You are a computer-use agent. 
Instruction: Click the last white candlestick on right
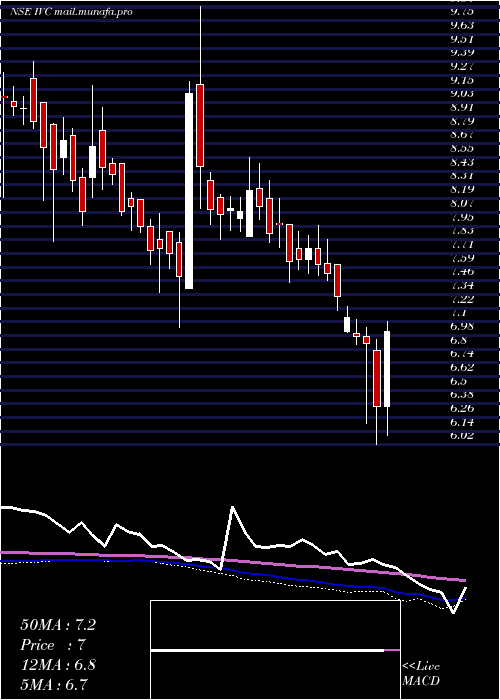click(387, 369)
